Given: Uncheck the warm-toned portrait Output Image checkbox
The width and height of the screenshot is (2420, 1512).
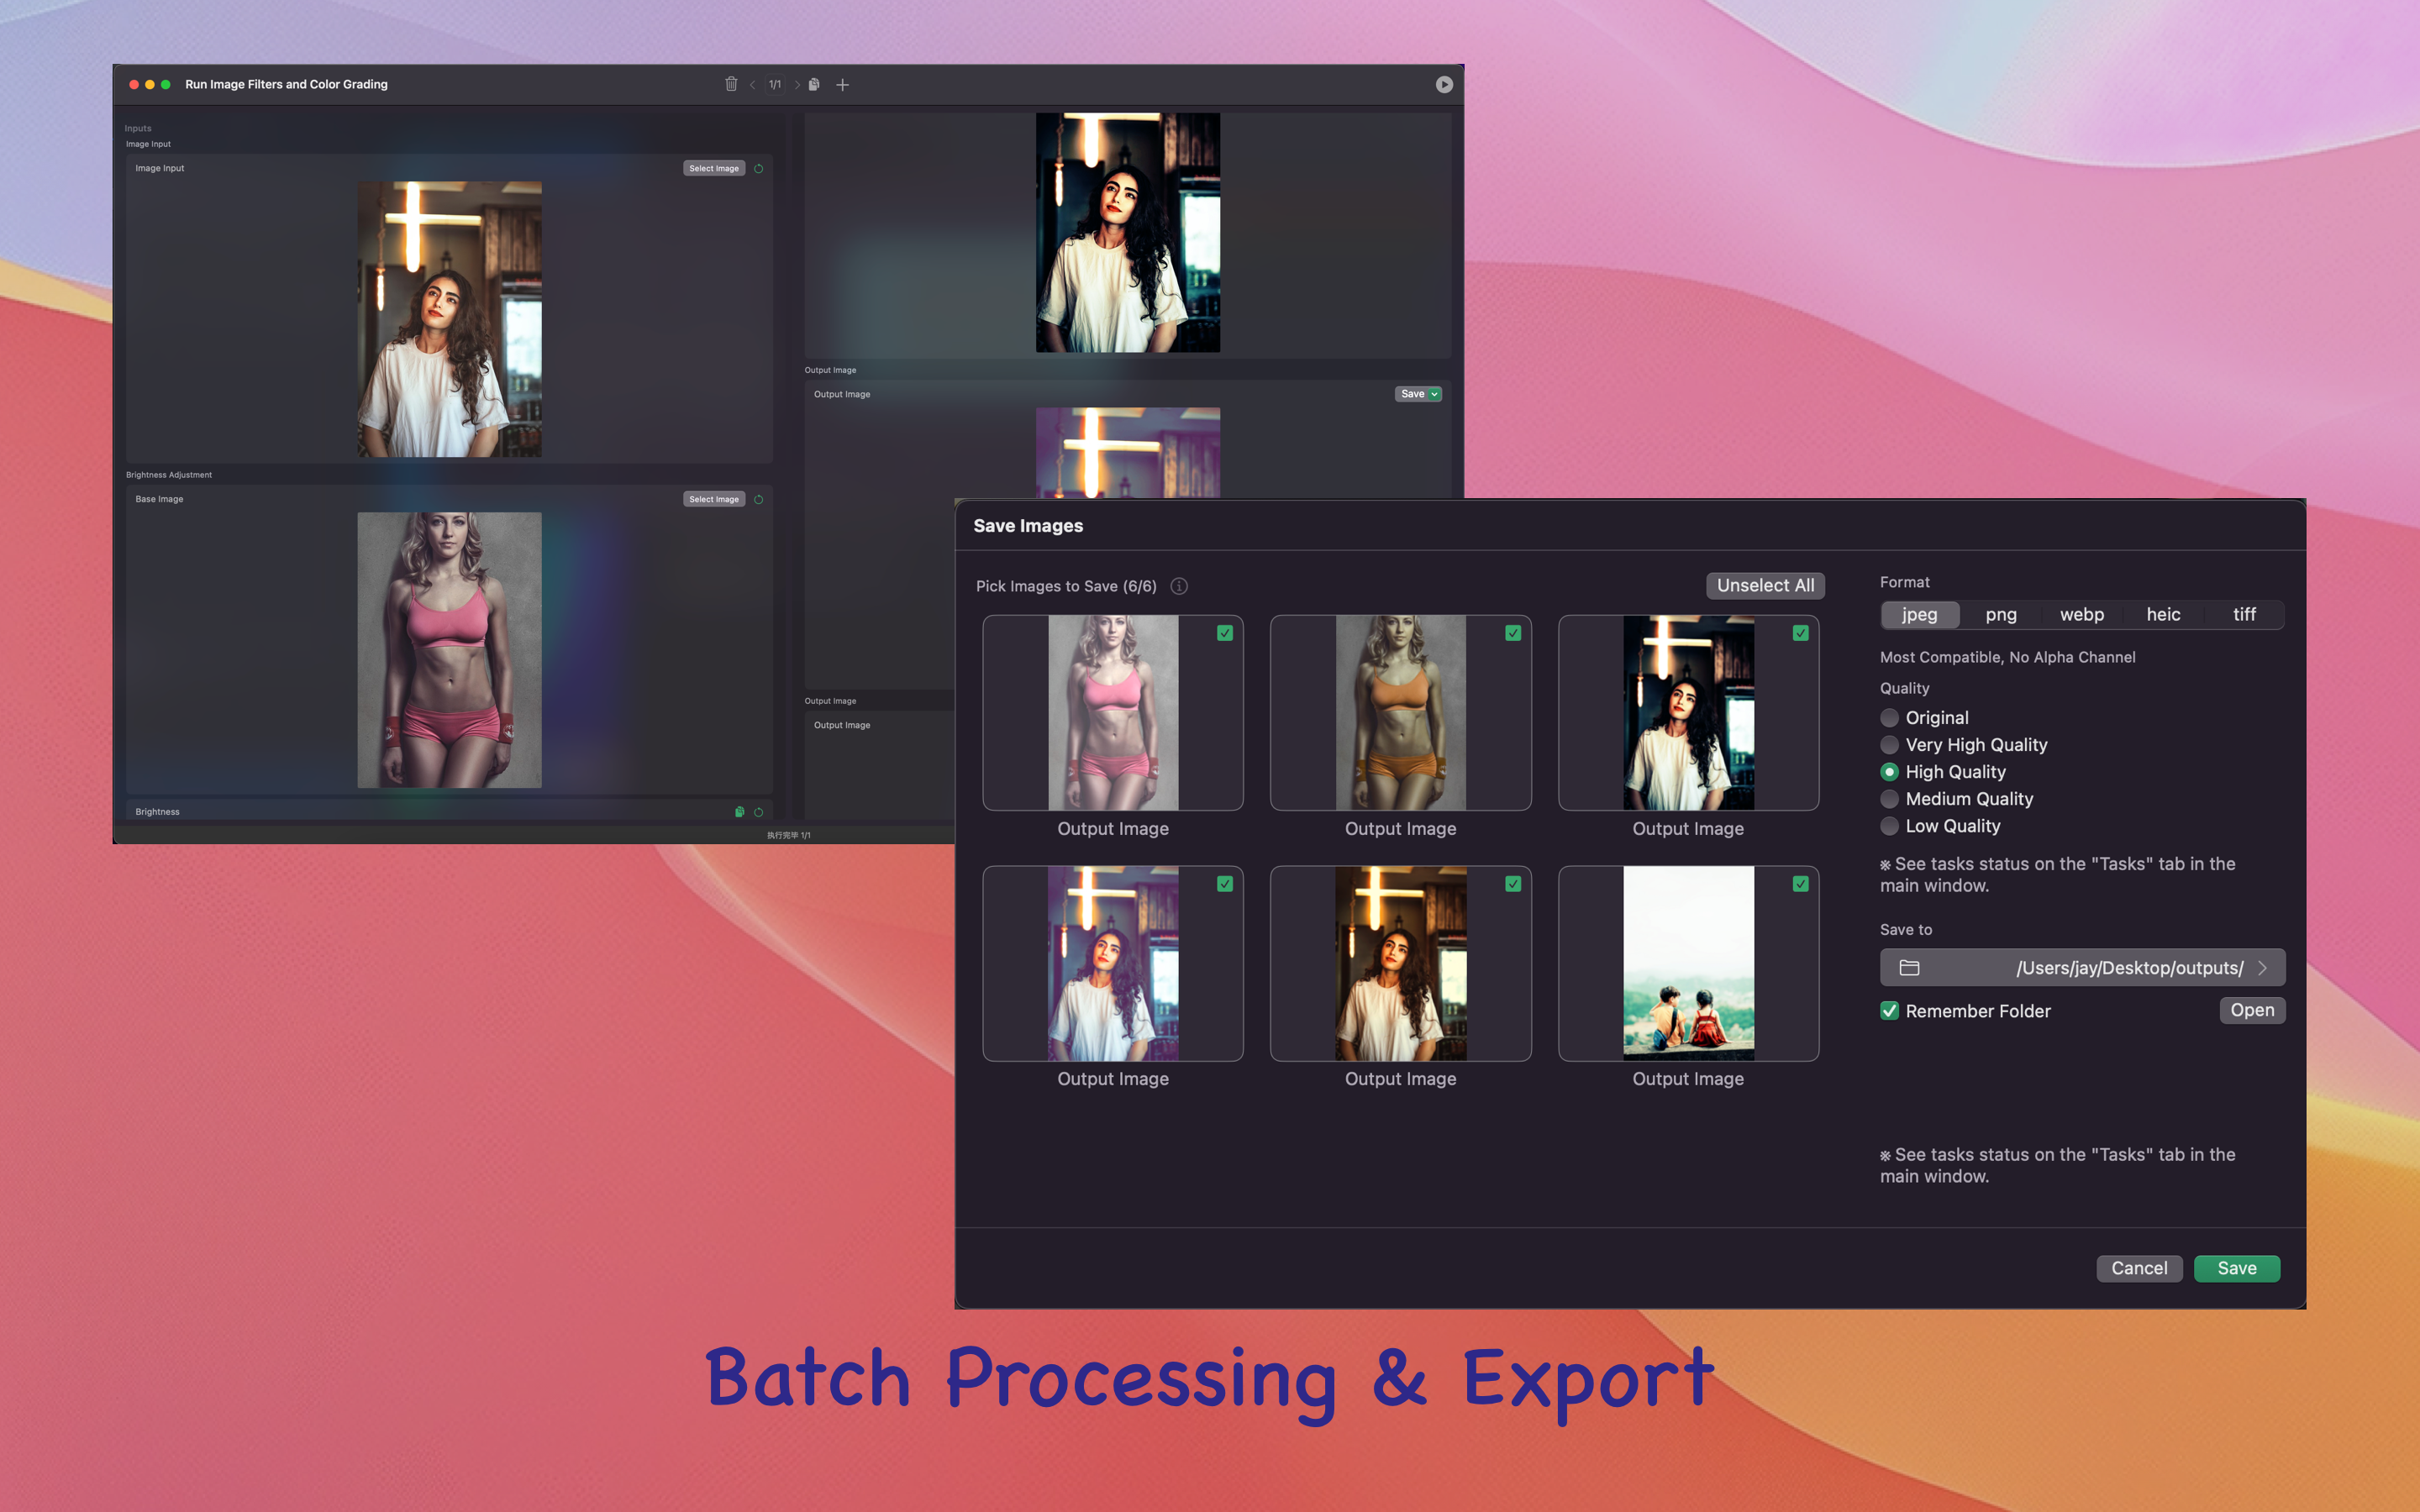Looking at the screenshot, I should 1513,884.
